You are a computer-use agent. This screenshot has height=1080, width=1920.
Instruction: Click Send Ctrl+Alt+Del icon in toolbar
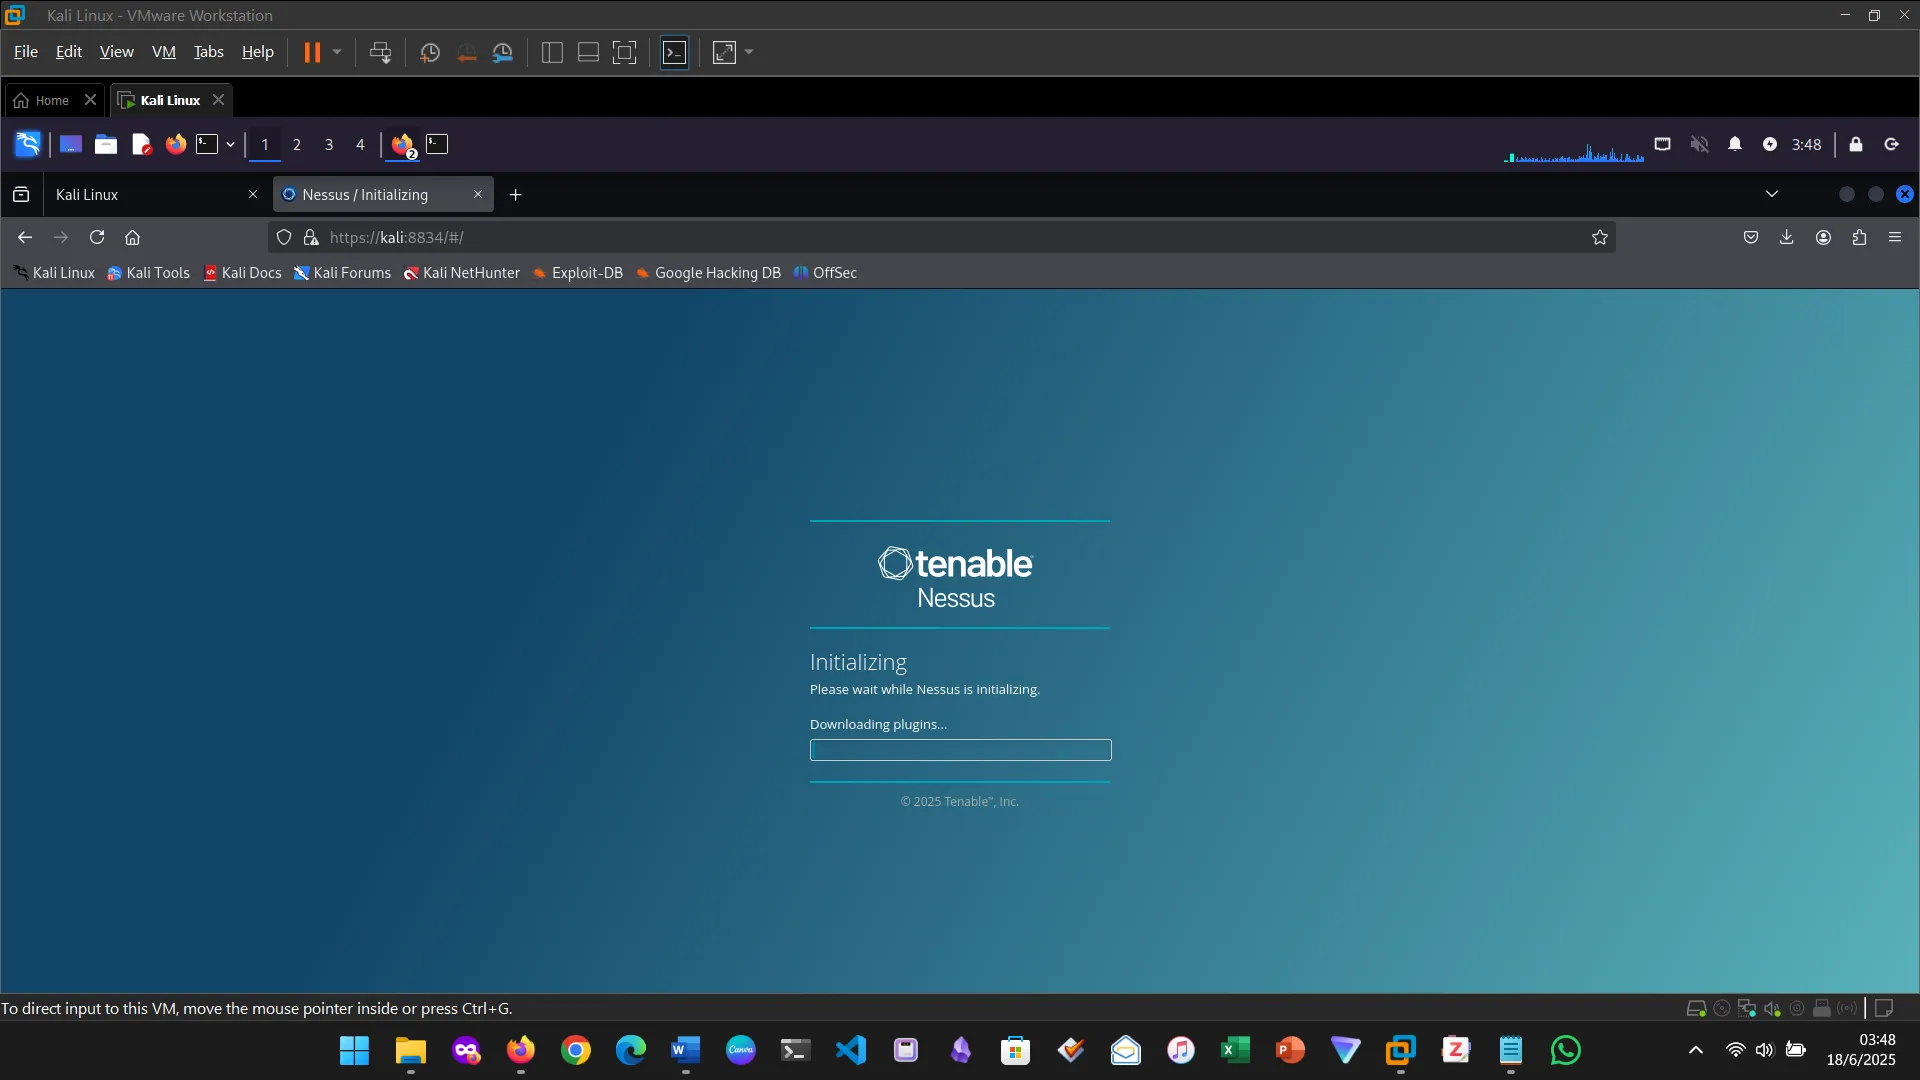pyautogui.click(x=380, y=52)
